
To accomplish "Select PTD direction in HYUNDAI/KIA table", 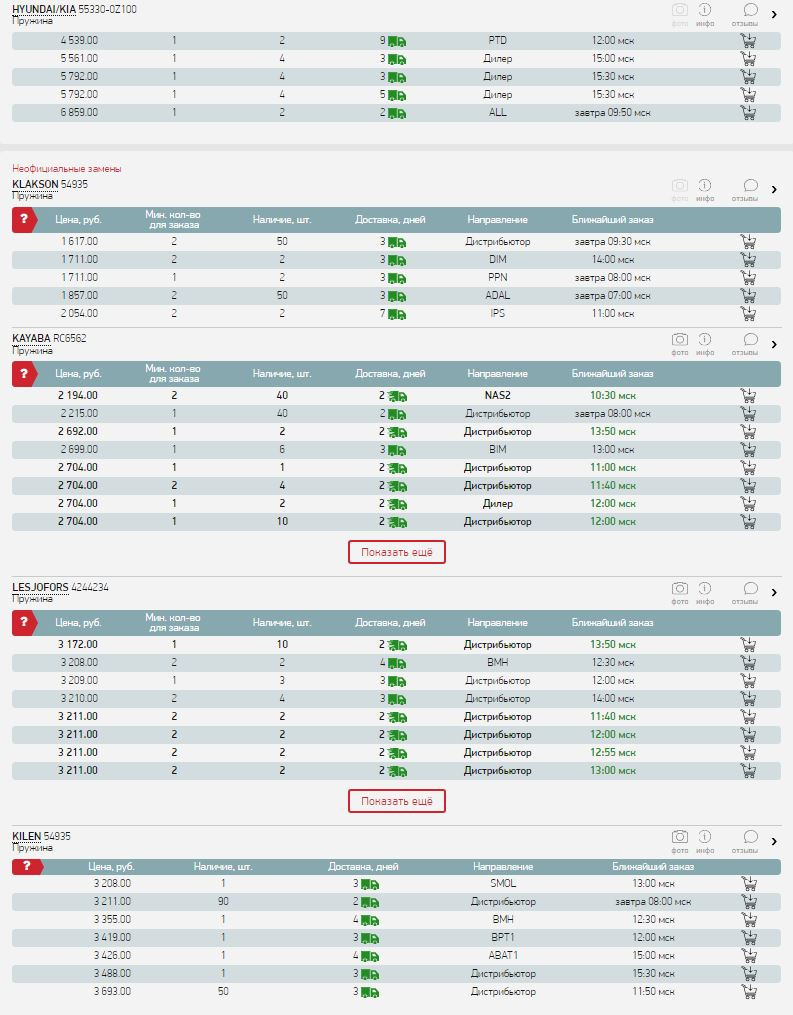I will [x=498, y=41].
